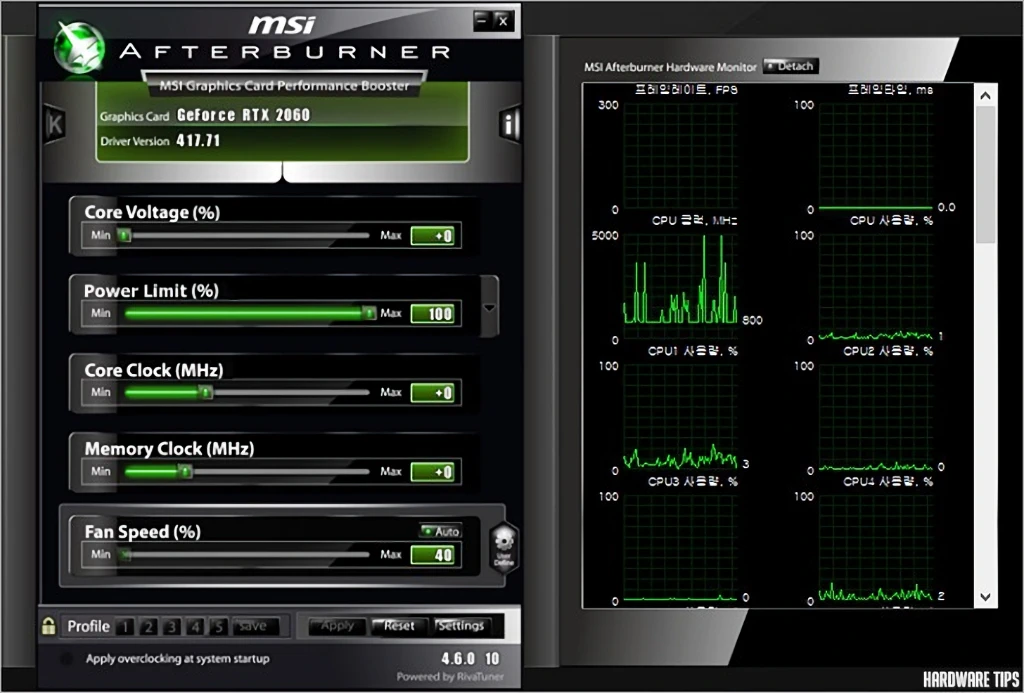This screenshot has height=693, width=1024.
Task: Expand the Power Limit dropdown arrow
Action: 489,307
